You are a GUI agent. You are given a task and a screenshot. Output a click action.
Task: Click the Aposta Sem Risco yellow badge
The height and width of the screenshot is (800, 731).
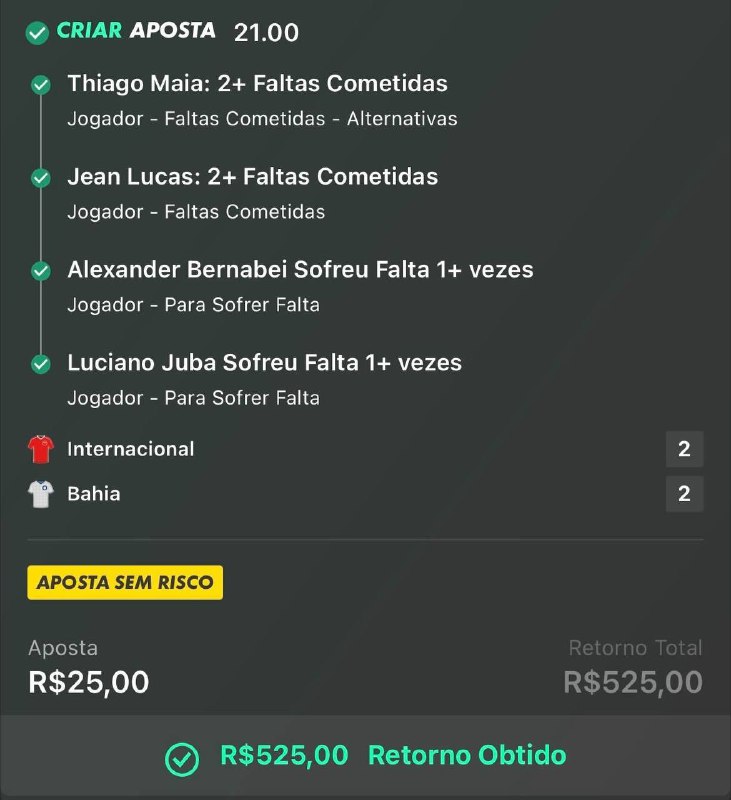click(x=125, y=582)
